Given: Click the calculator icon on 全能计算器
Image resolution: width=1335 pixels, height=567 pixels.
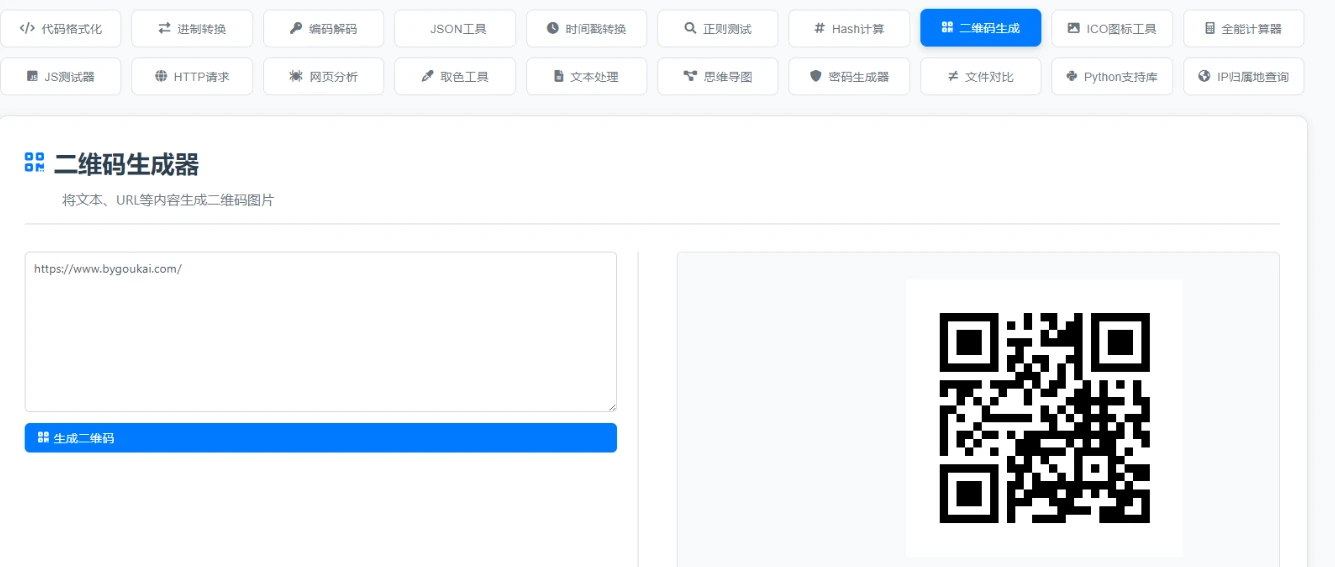Looking at the screenshot, I should point(1210,29).
